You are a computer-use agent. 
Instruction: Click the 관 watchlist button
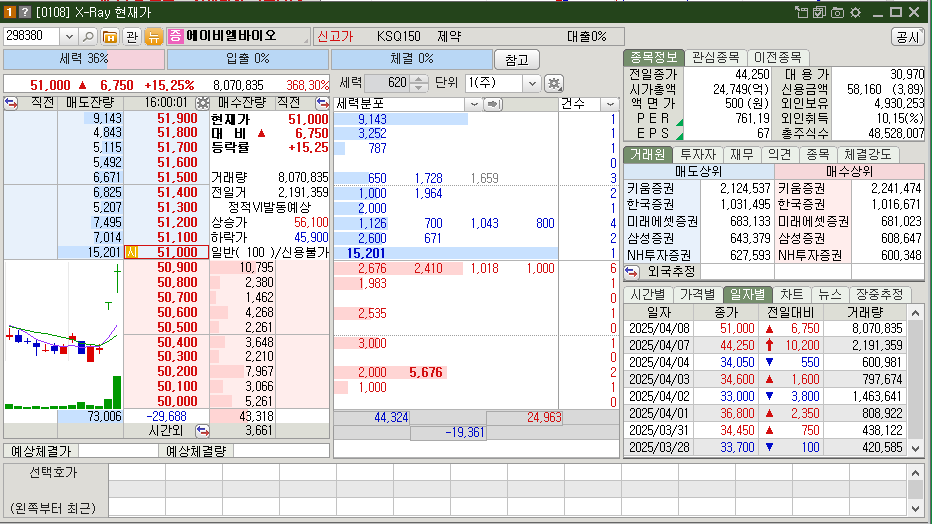click(132, 37)
